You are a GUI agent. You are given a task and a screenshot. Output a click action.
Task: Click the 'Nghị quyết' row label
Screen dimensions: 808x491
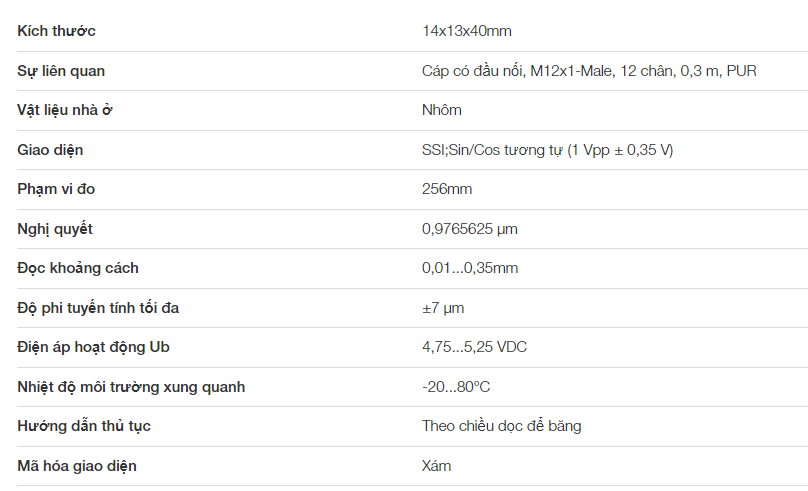55,229
